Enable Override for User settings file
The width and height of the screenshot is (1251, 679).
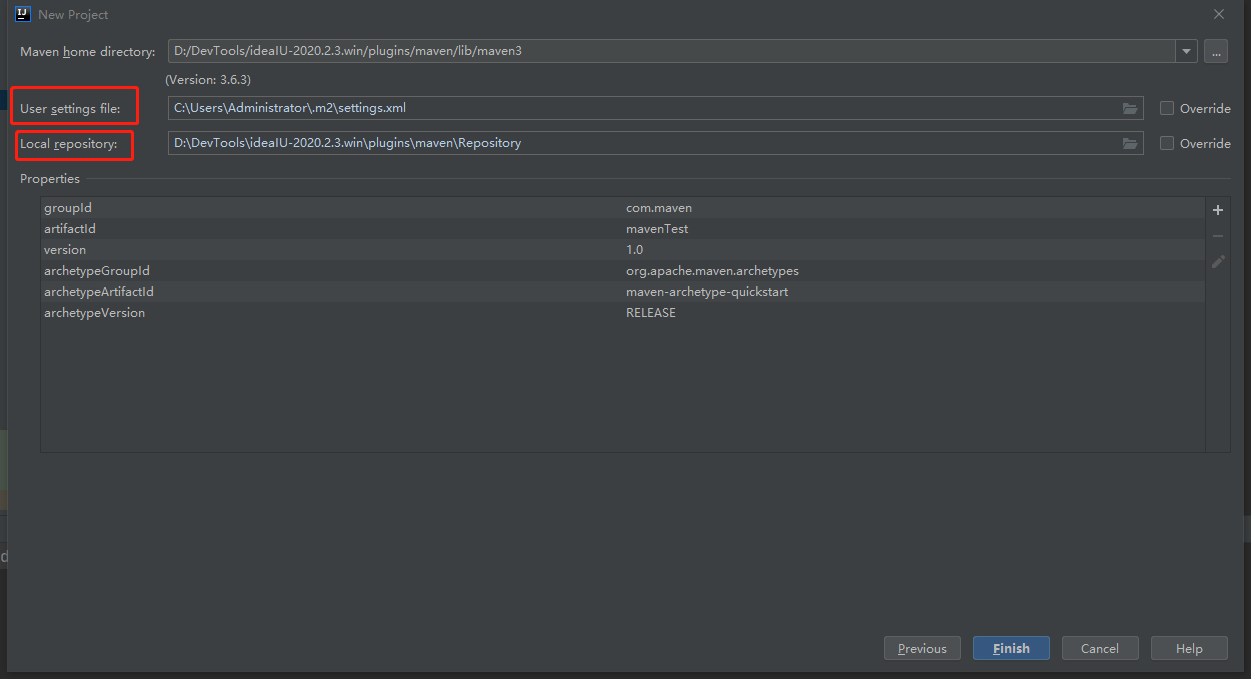[x=1167, y=108]
